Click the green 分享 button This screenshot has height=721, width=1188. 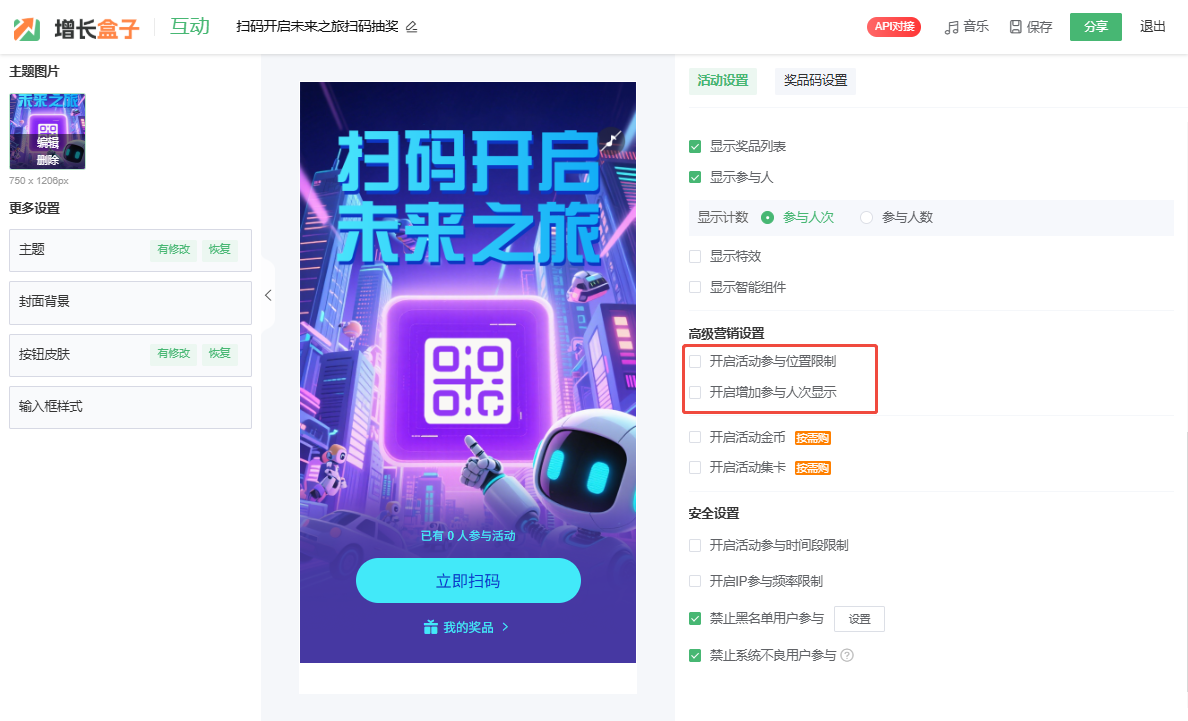[1096, 27]
